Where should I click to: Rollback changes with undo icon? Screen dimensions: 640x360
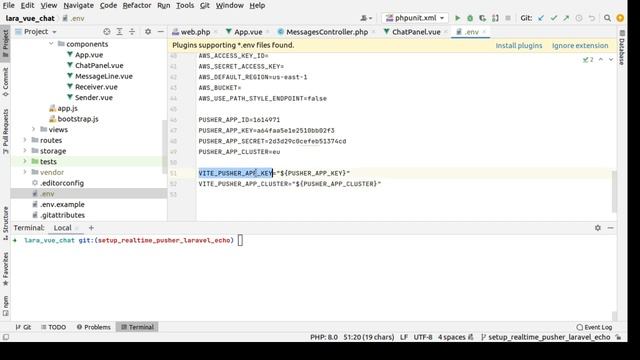tap(591, 18)
